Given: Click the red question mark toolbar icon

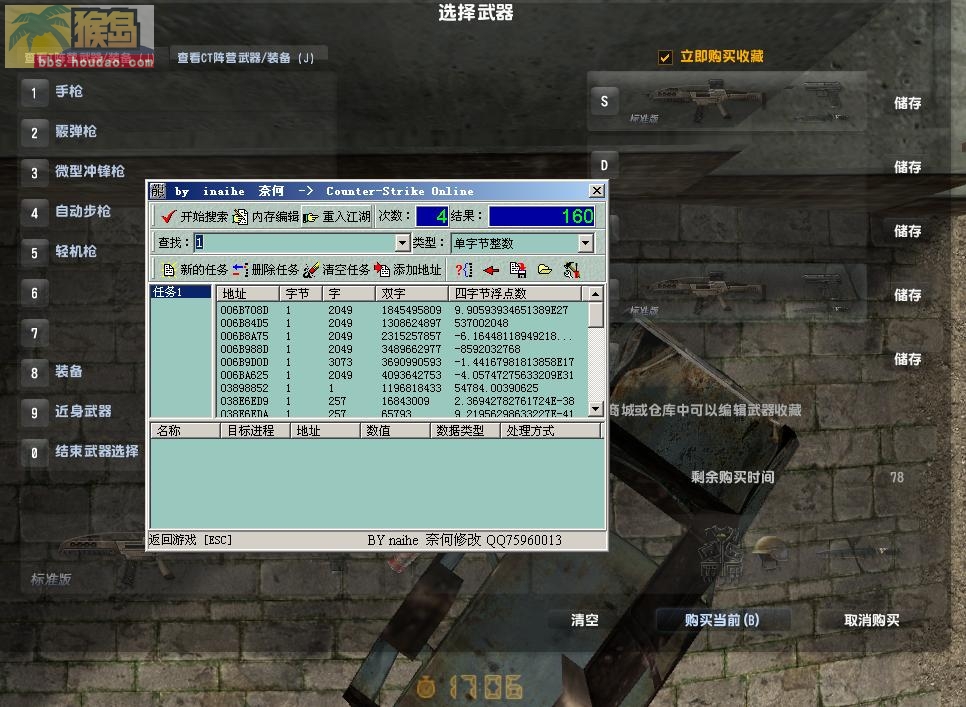Looking at the screenshot, I should pos(464,270).
